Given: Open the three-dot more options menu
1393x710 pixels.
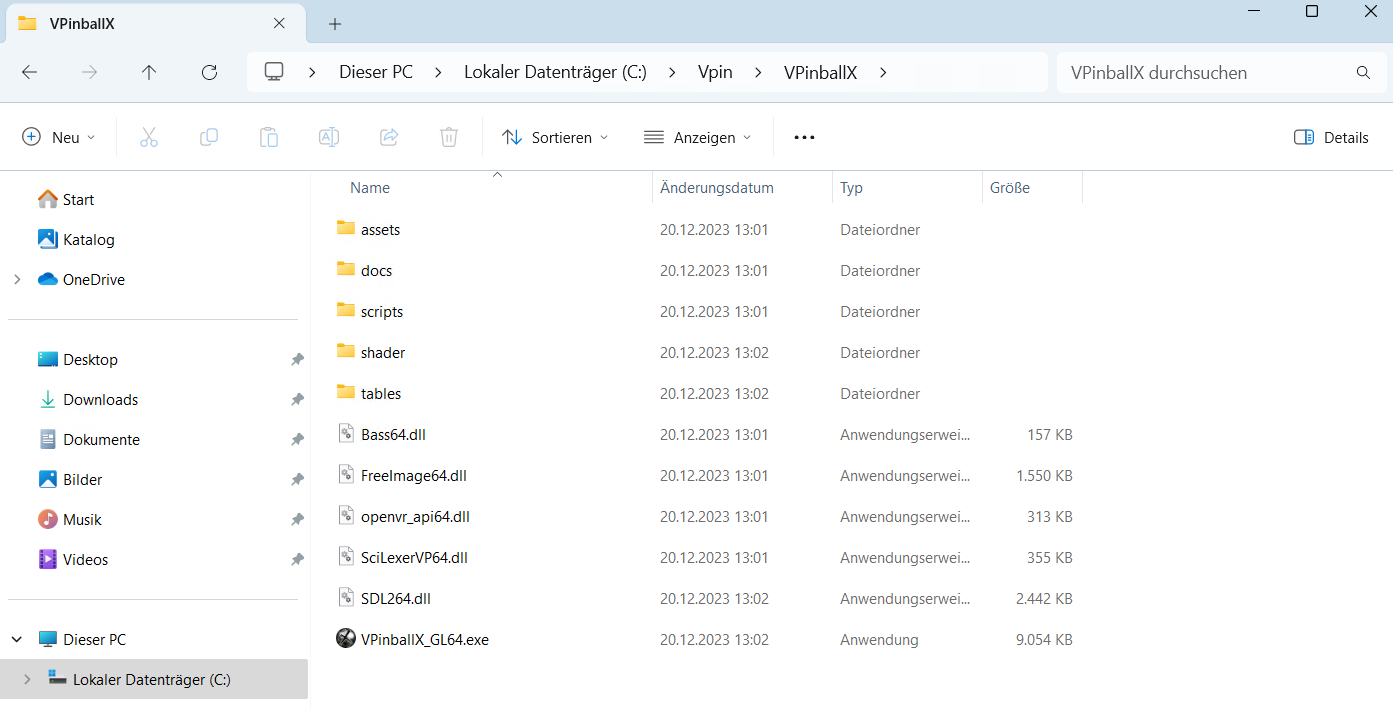Looking at the screenshot, I should (804, 137).
